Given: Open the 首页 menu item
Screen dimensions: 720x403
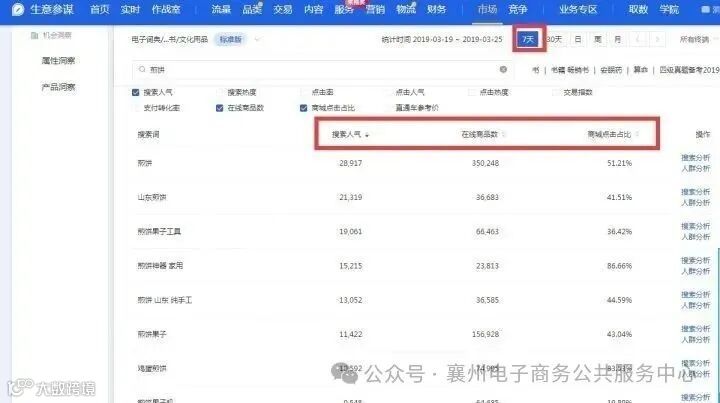Looking at the screenshot, I should click(x=100, y=9).
